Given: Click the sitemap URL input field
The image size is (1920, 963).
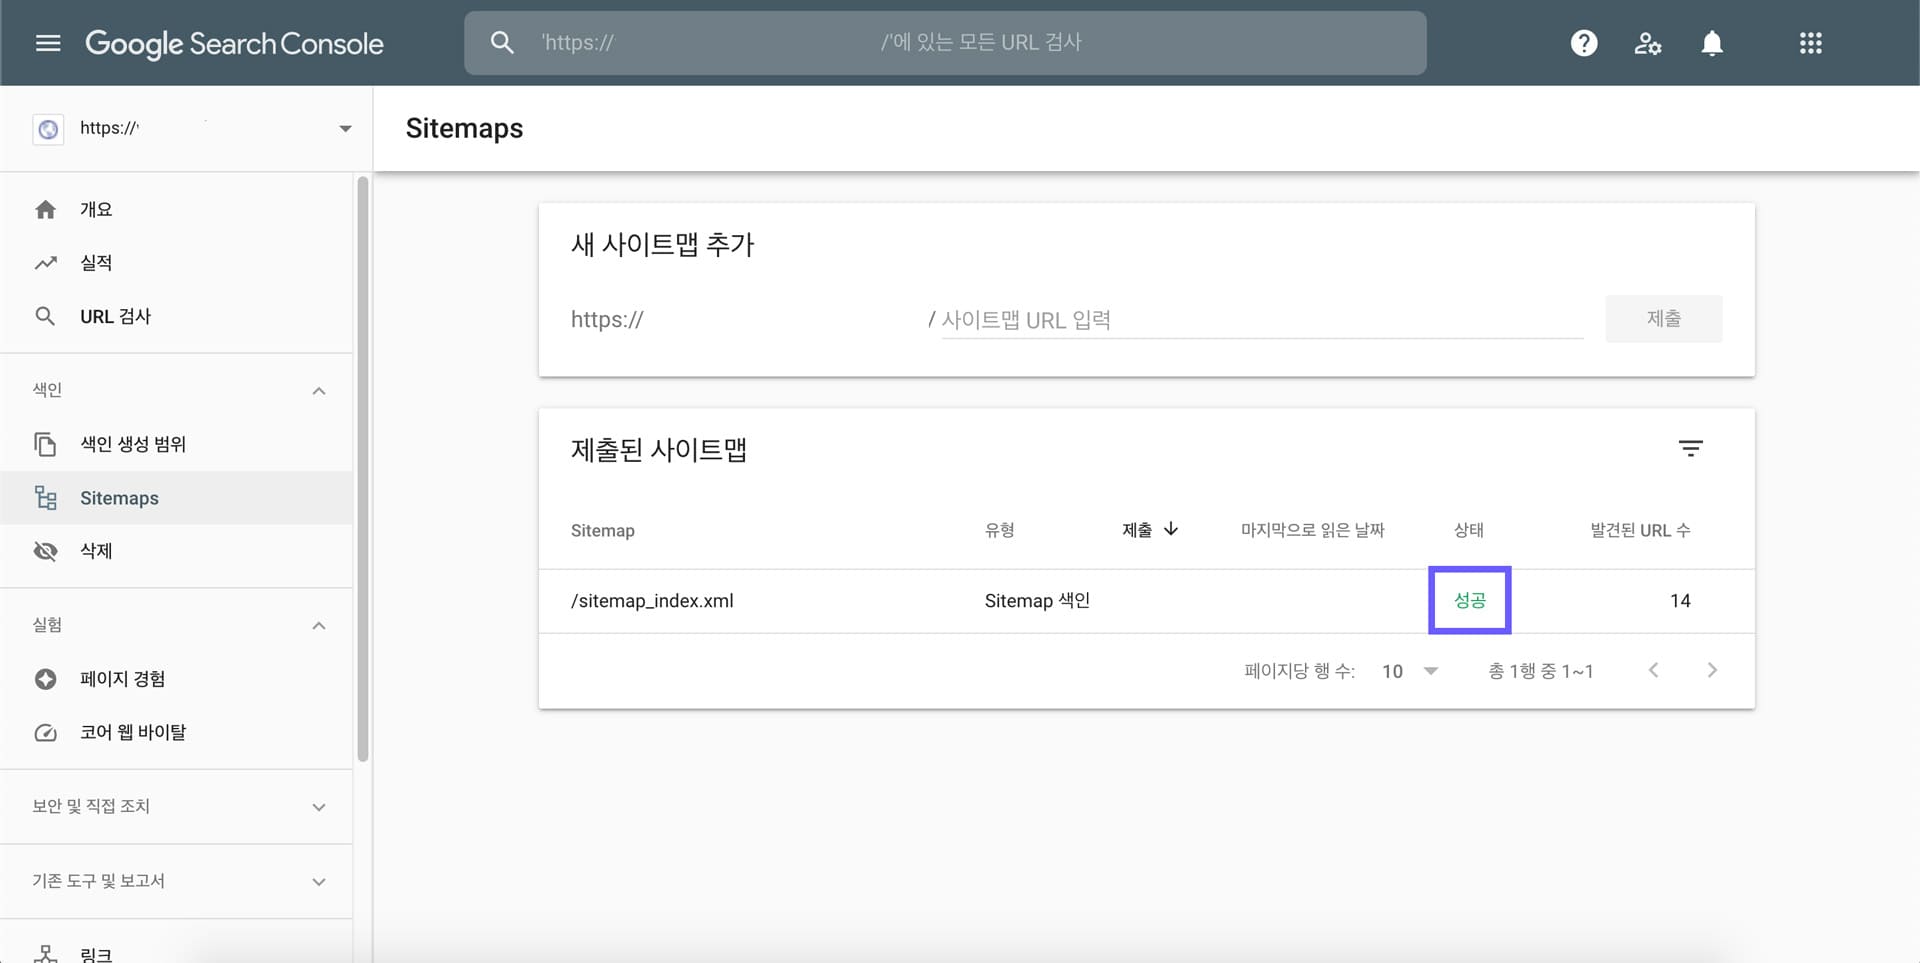Looking at the screenshot, I should coord(1260,319).
